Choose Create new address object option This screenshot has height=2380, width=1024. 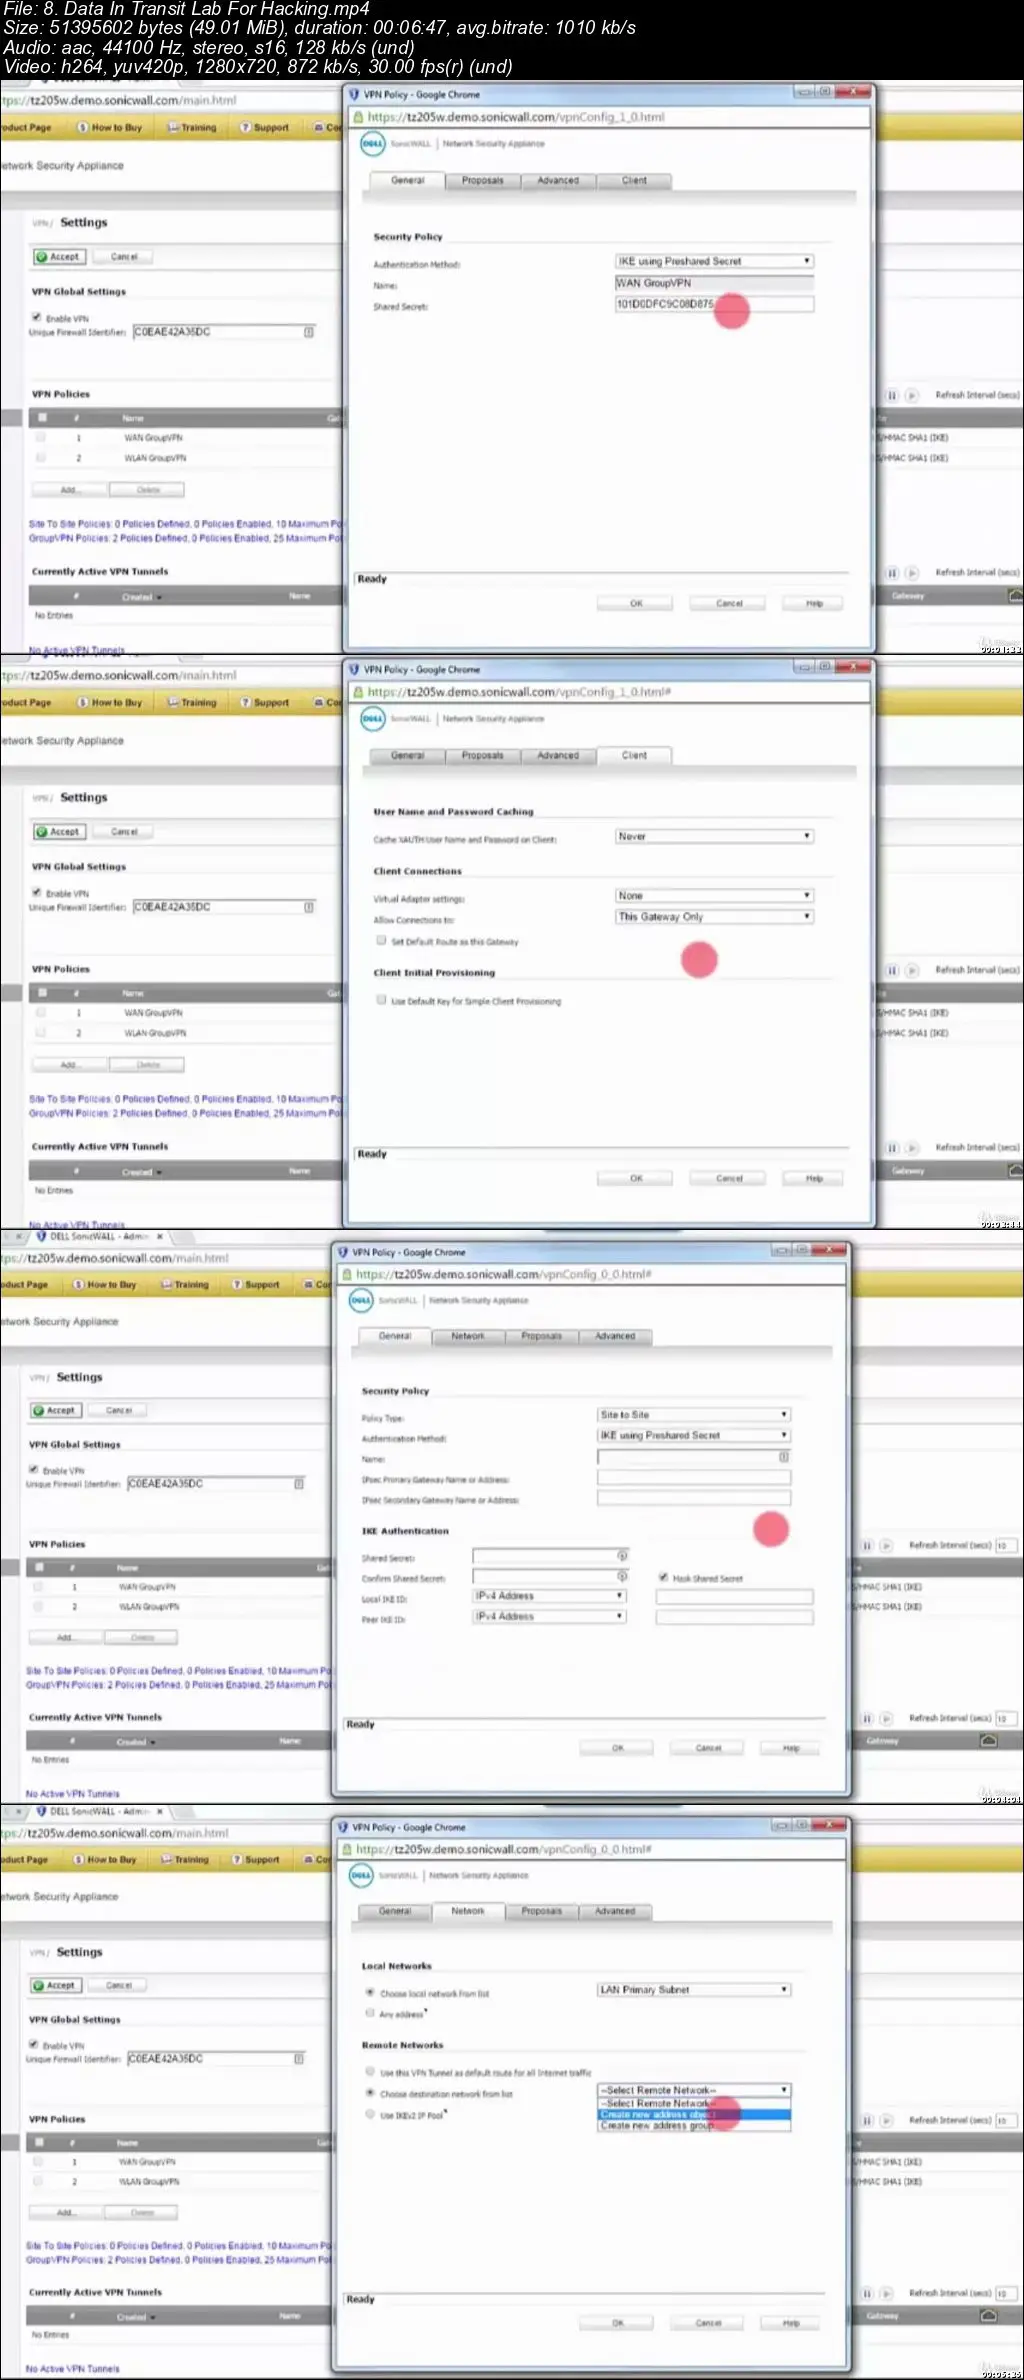point(694,2115)
